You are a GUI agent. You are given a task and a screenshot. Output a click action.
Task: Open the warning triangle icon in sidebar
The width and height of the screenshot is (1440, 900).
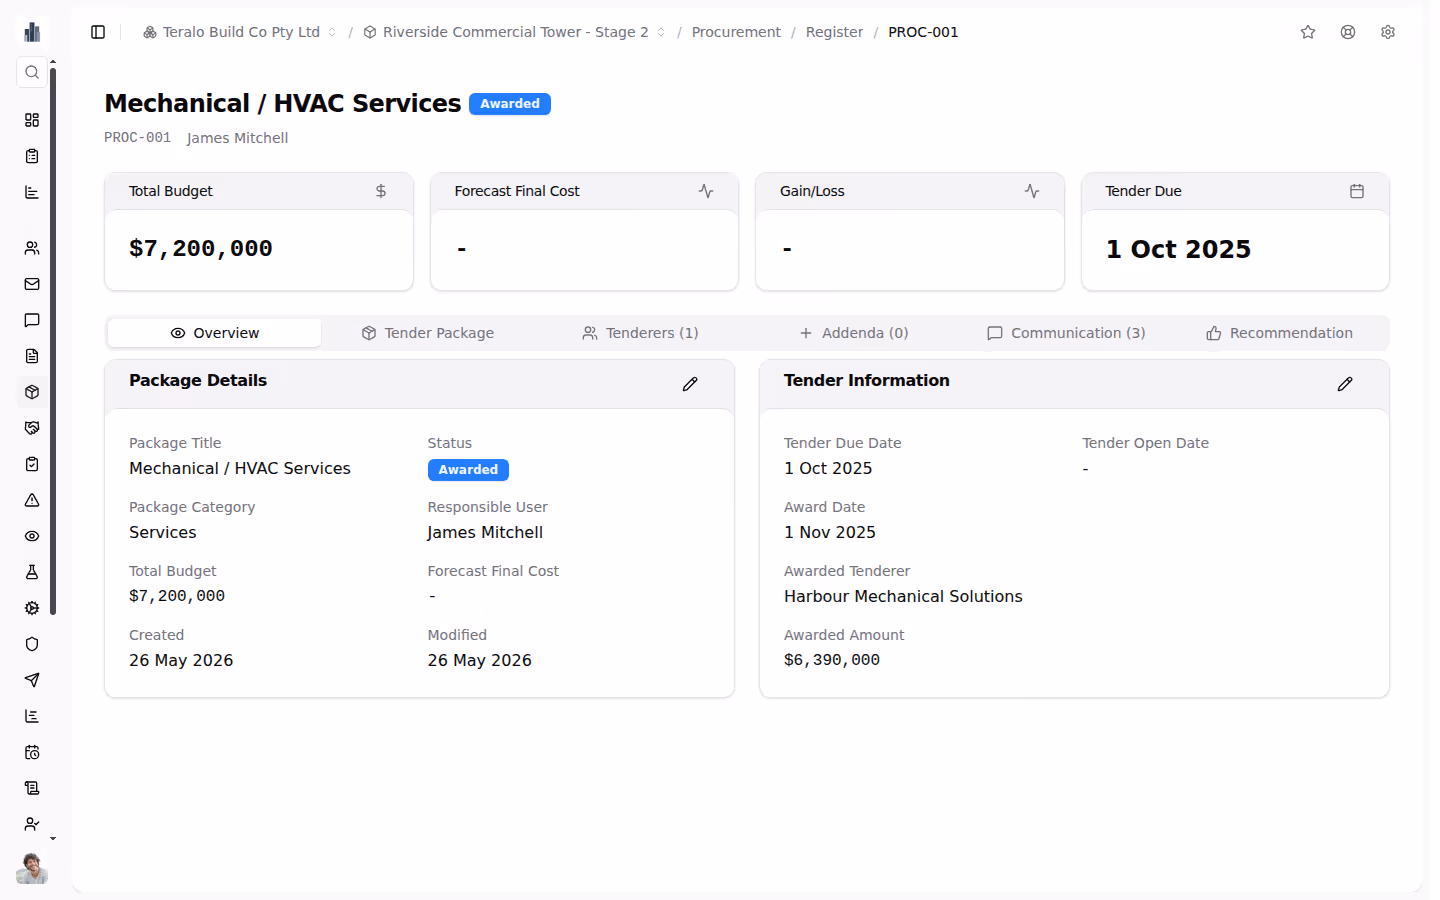tap(32, 500)
